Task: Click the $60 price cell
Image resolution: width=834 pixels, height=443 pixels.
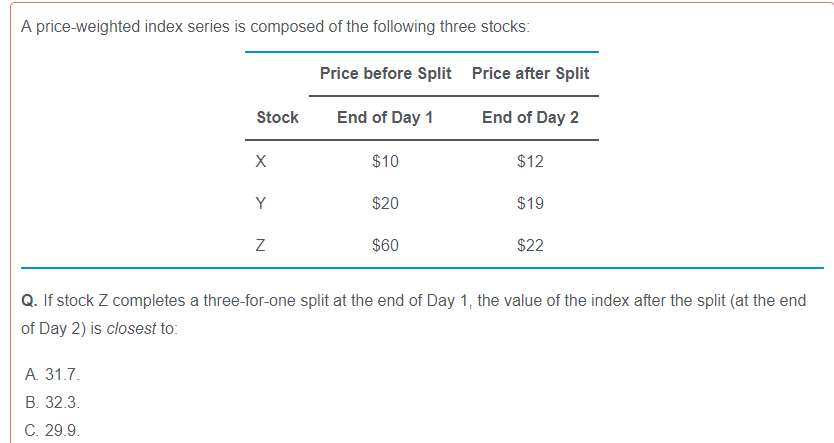Action: [385, 245]
